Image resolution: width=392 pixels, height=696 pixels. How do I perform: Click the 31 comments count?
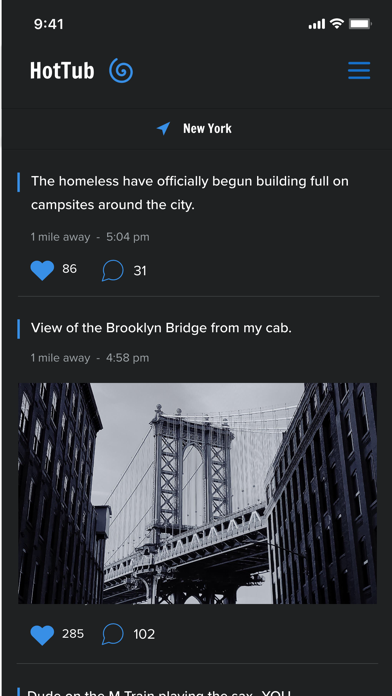[140, 270]
